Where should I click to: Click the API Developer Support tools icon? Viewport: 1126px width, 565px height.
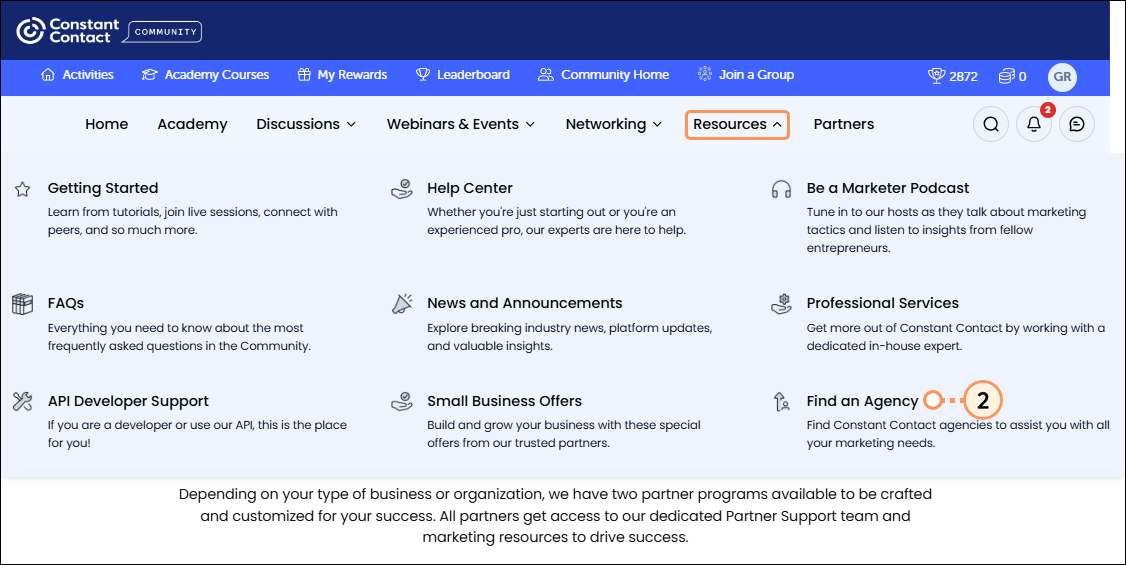(22, 401)
